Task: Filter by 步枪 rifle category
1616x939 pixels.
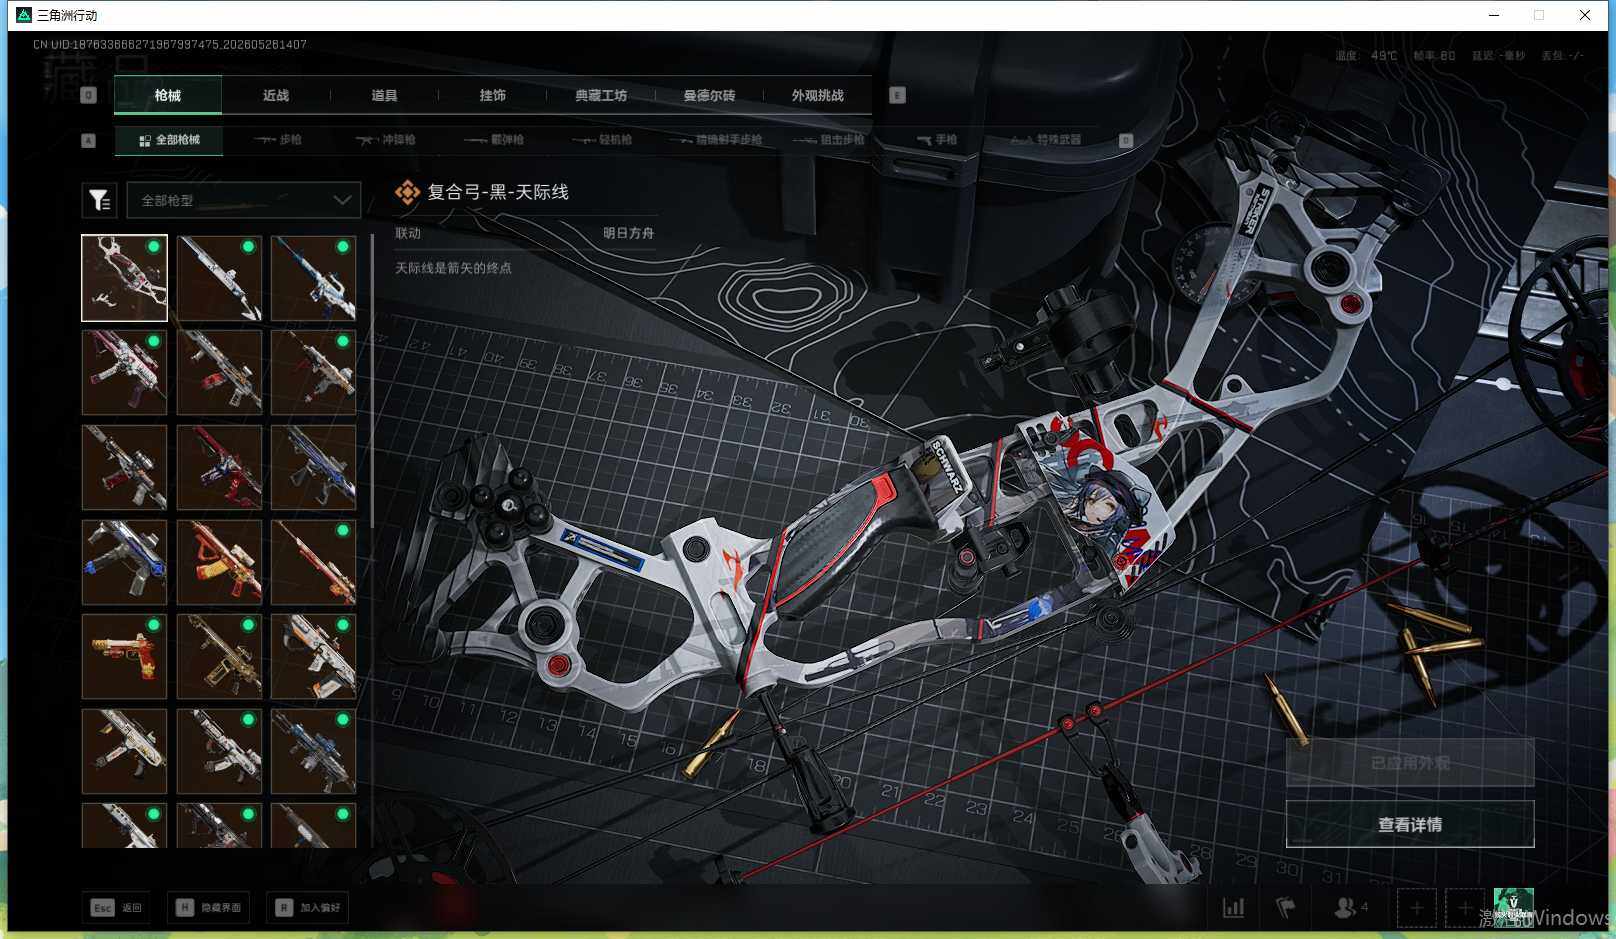Action: tap(278, 140)
